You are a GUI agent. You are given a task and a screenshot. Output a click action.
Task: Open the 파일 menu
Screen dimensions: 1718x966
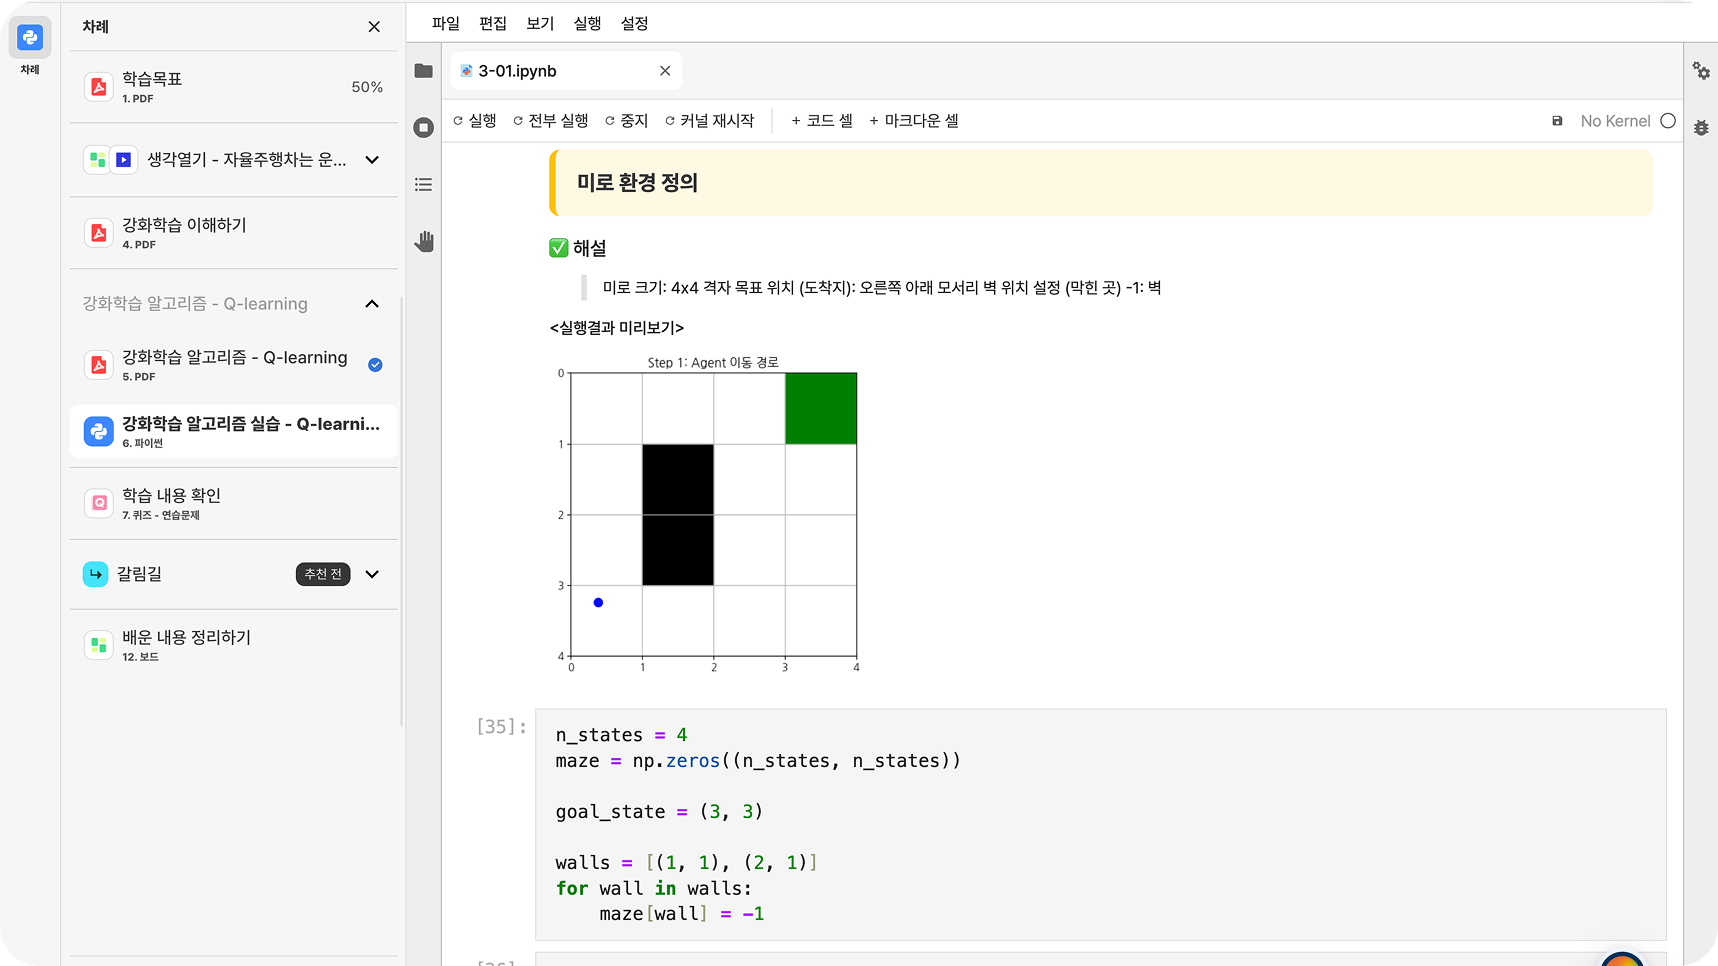445,23
